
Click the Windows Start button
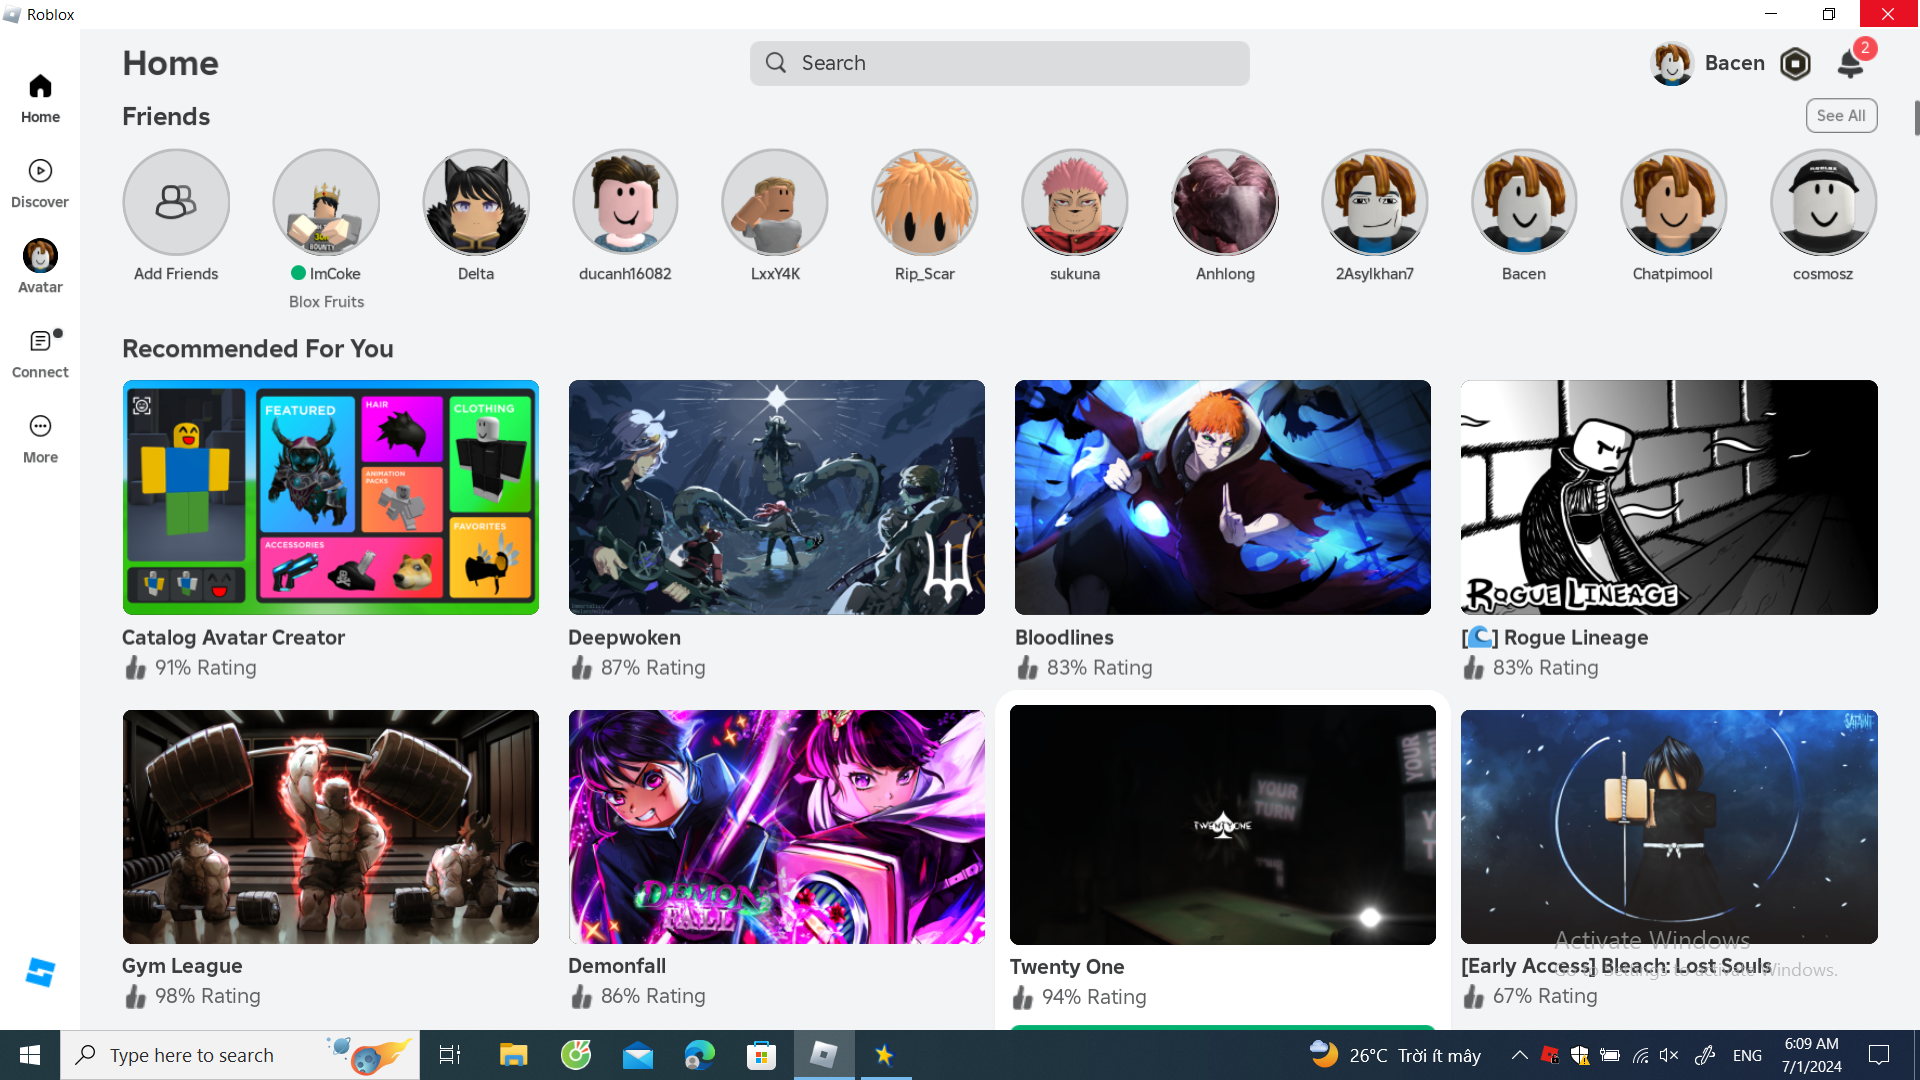pyautogui.click(x=30, y=1055)
